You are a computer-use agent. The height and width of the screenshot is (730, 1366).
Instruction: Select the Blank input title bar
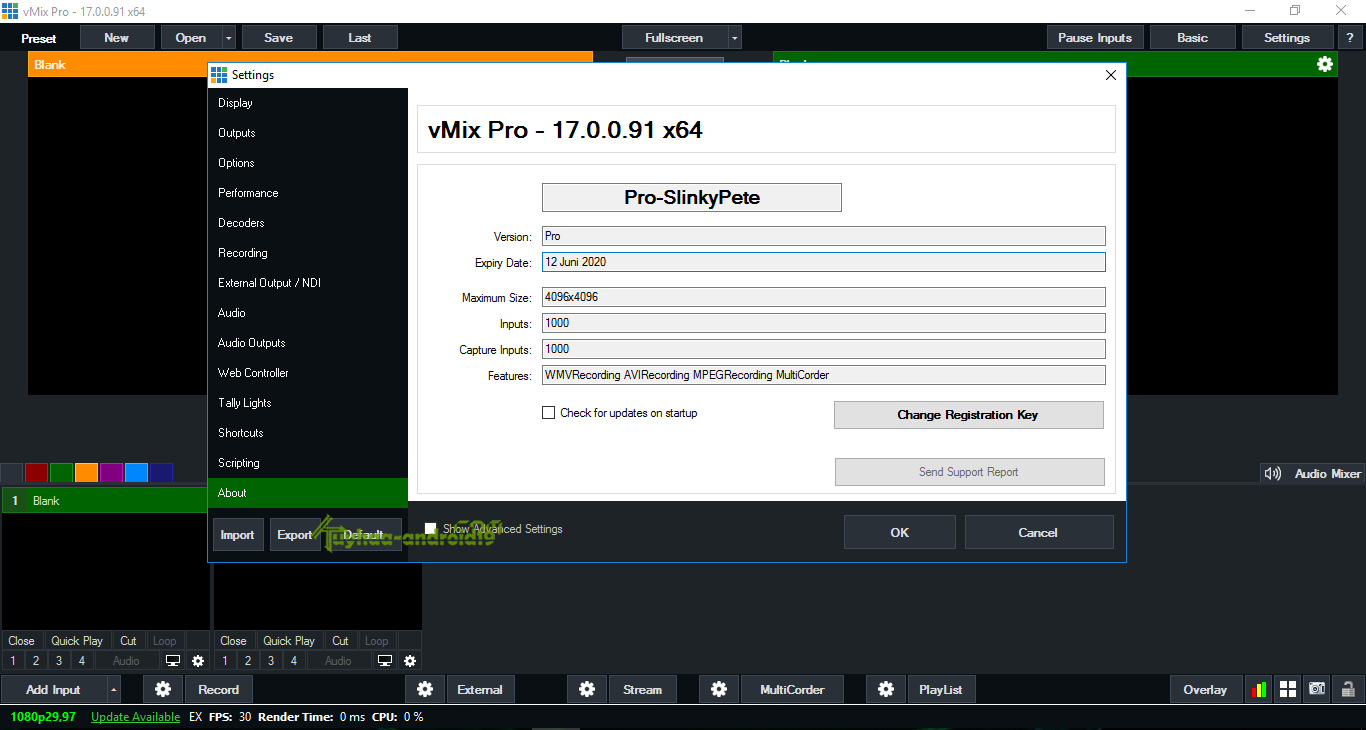(105, 501)
